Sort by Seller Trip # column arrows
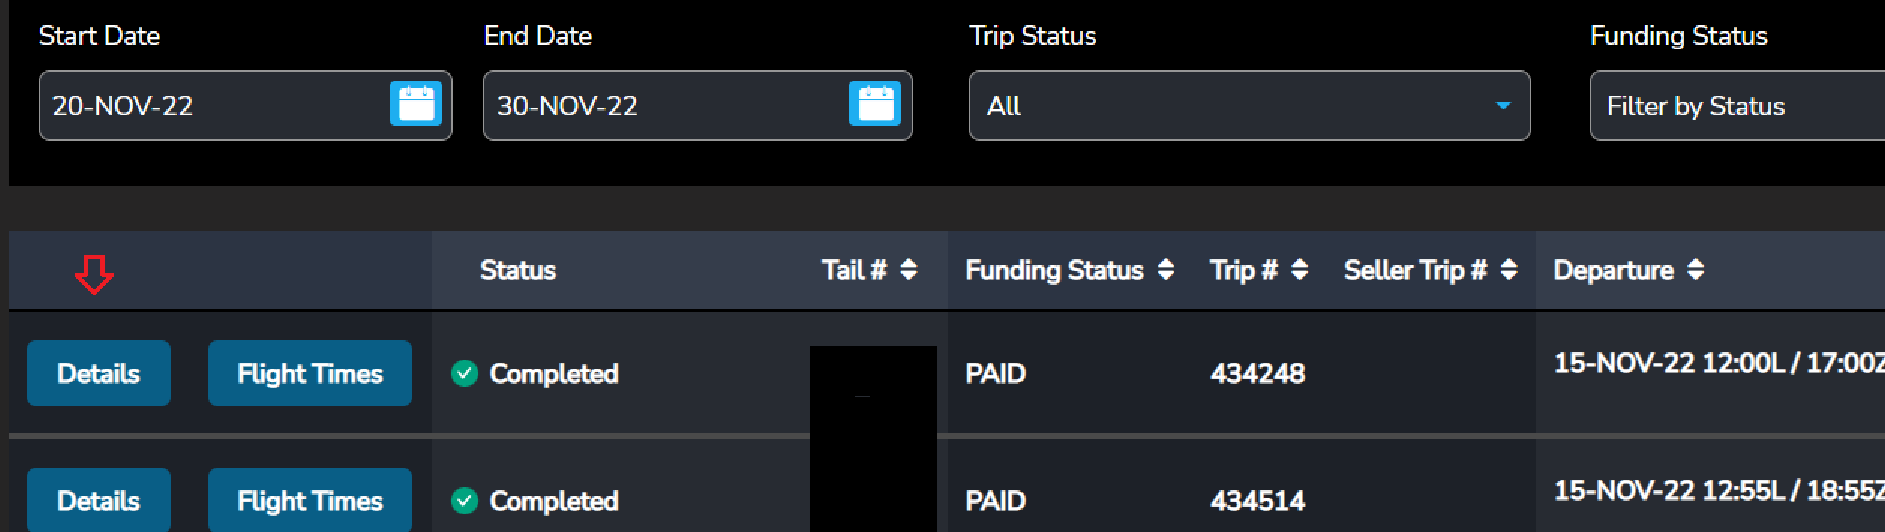 [x=1509, y=269]
